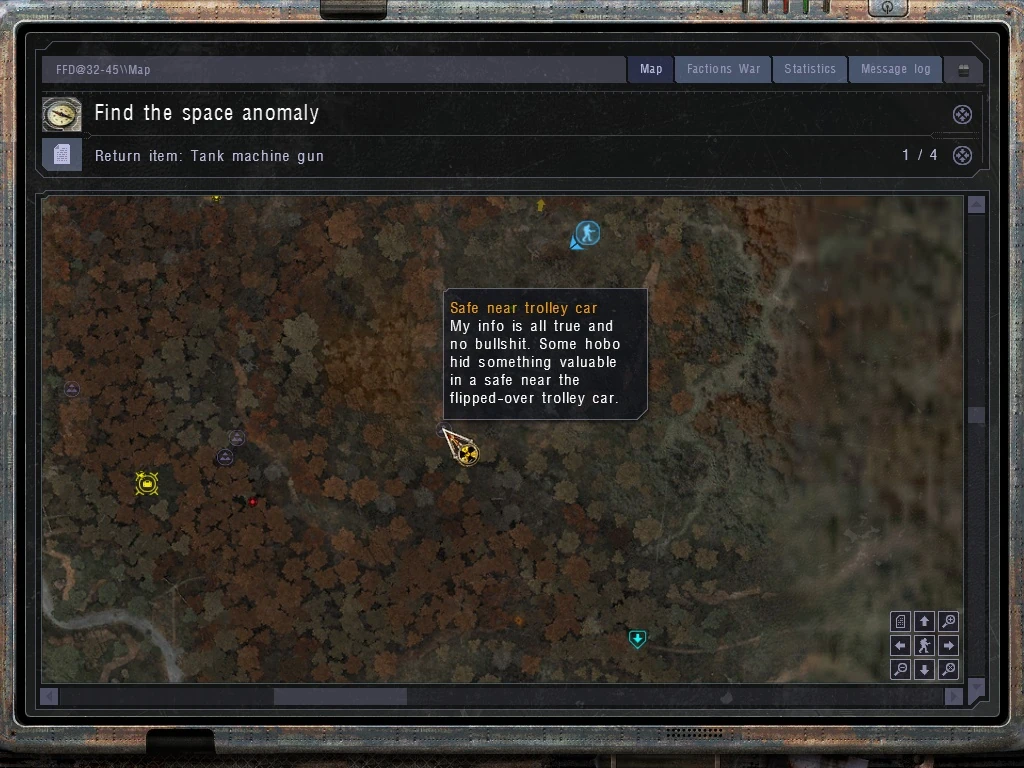Open the Statistics tab
1024x768 pixels.
click(x=810, y=69)
